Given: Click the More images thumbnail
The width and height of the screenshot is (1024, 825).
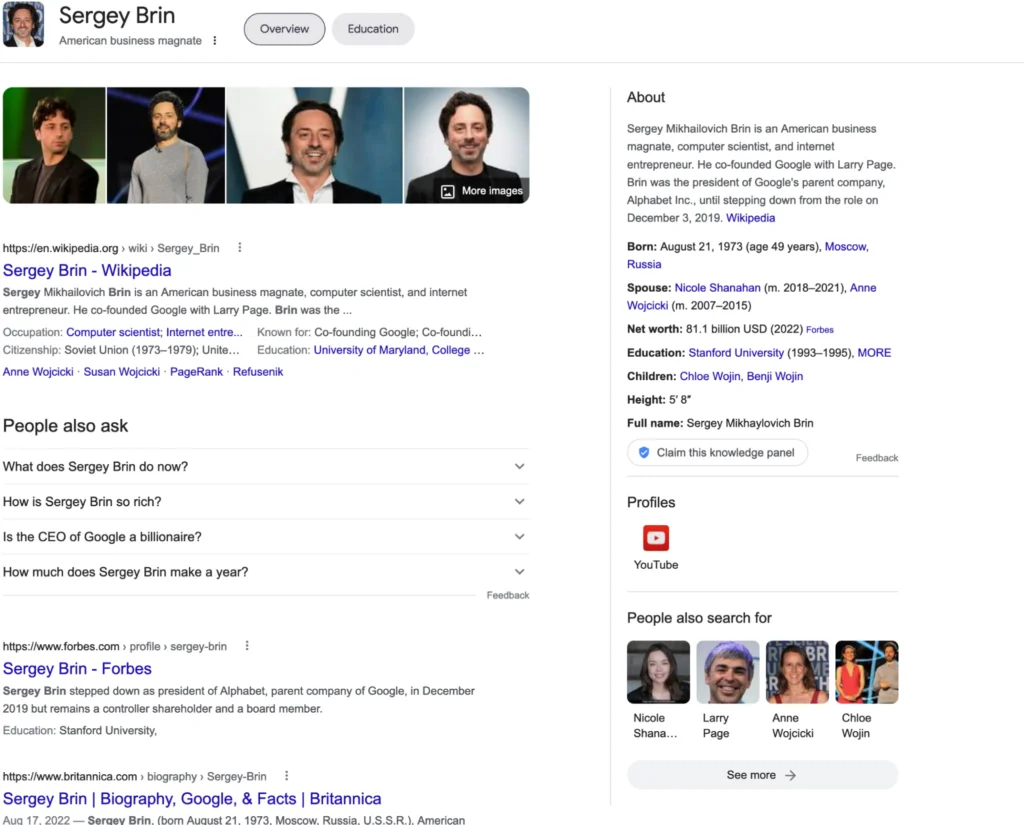Looking at the screenshot, I should [467, 145].
